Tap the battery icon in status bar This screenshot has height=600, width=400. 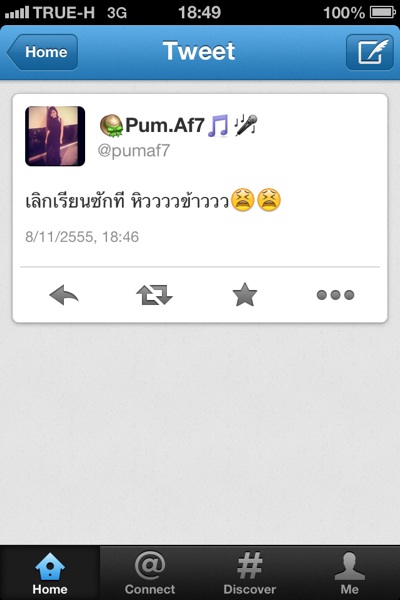click(x=383, y=13)
